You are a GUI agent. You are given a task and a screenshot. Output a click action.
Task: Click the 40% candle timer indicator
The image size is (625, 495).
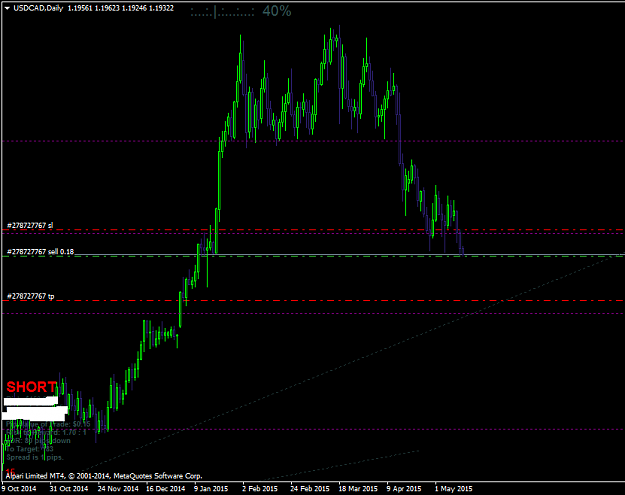(277, 11)
